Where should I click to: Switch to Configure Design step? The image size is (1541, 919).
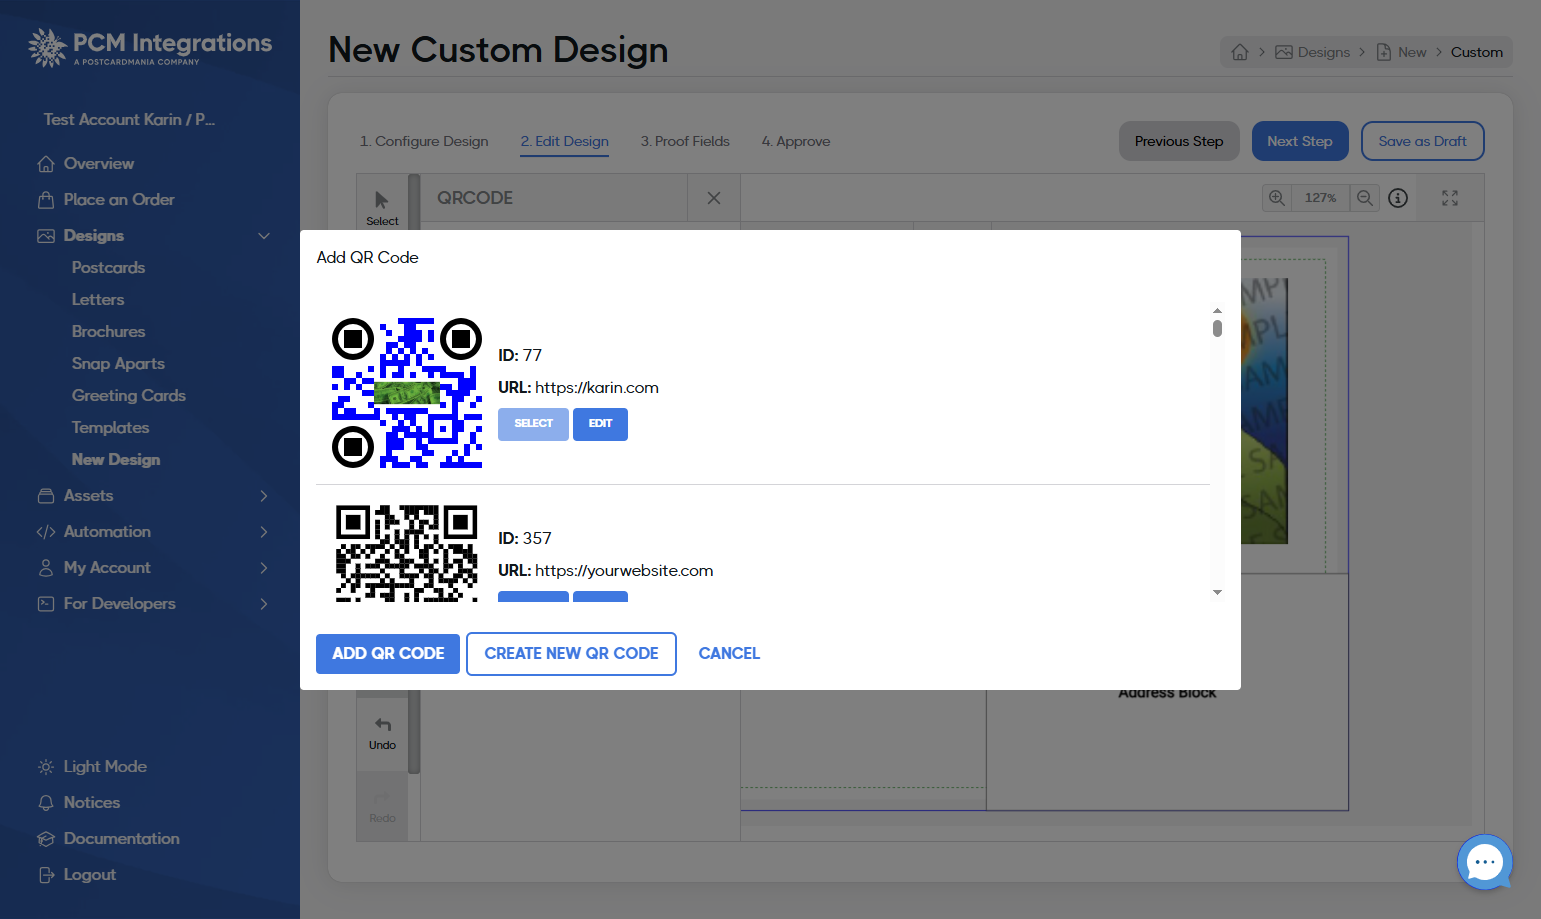424,141
